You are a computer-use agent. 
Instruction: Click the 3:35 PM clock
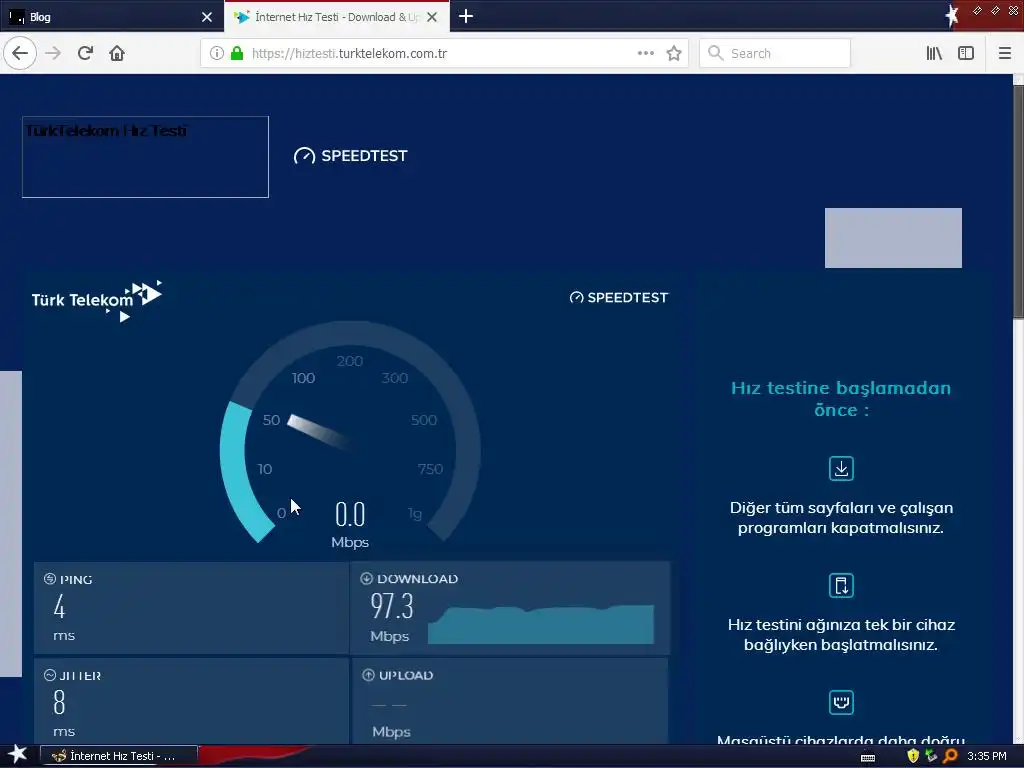tap(987, 756)
